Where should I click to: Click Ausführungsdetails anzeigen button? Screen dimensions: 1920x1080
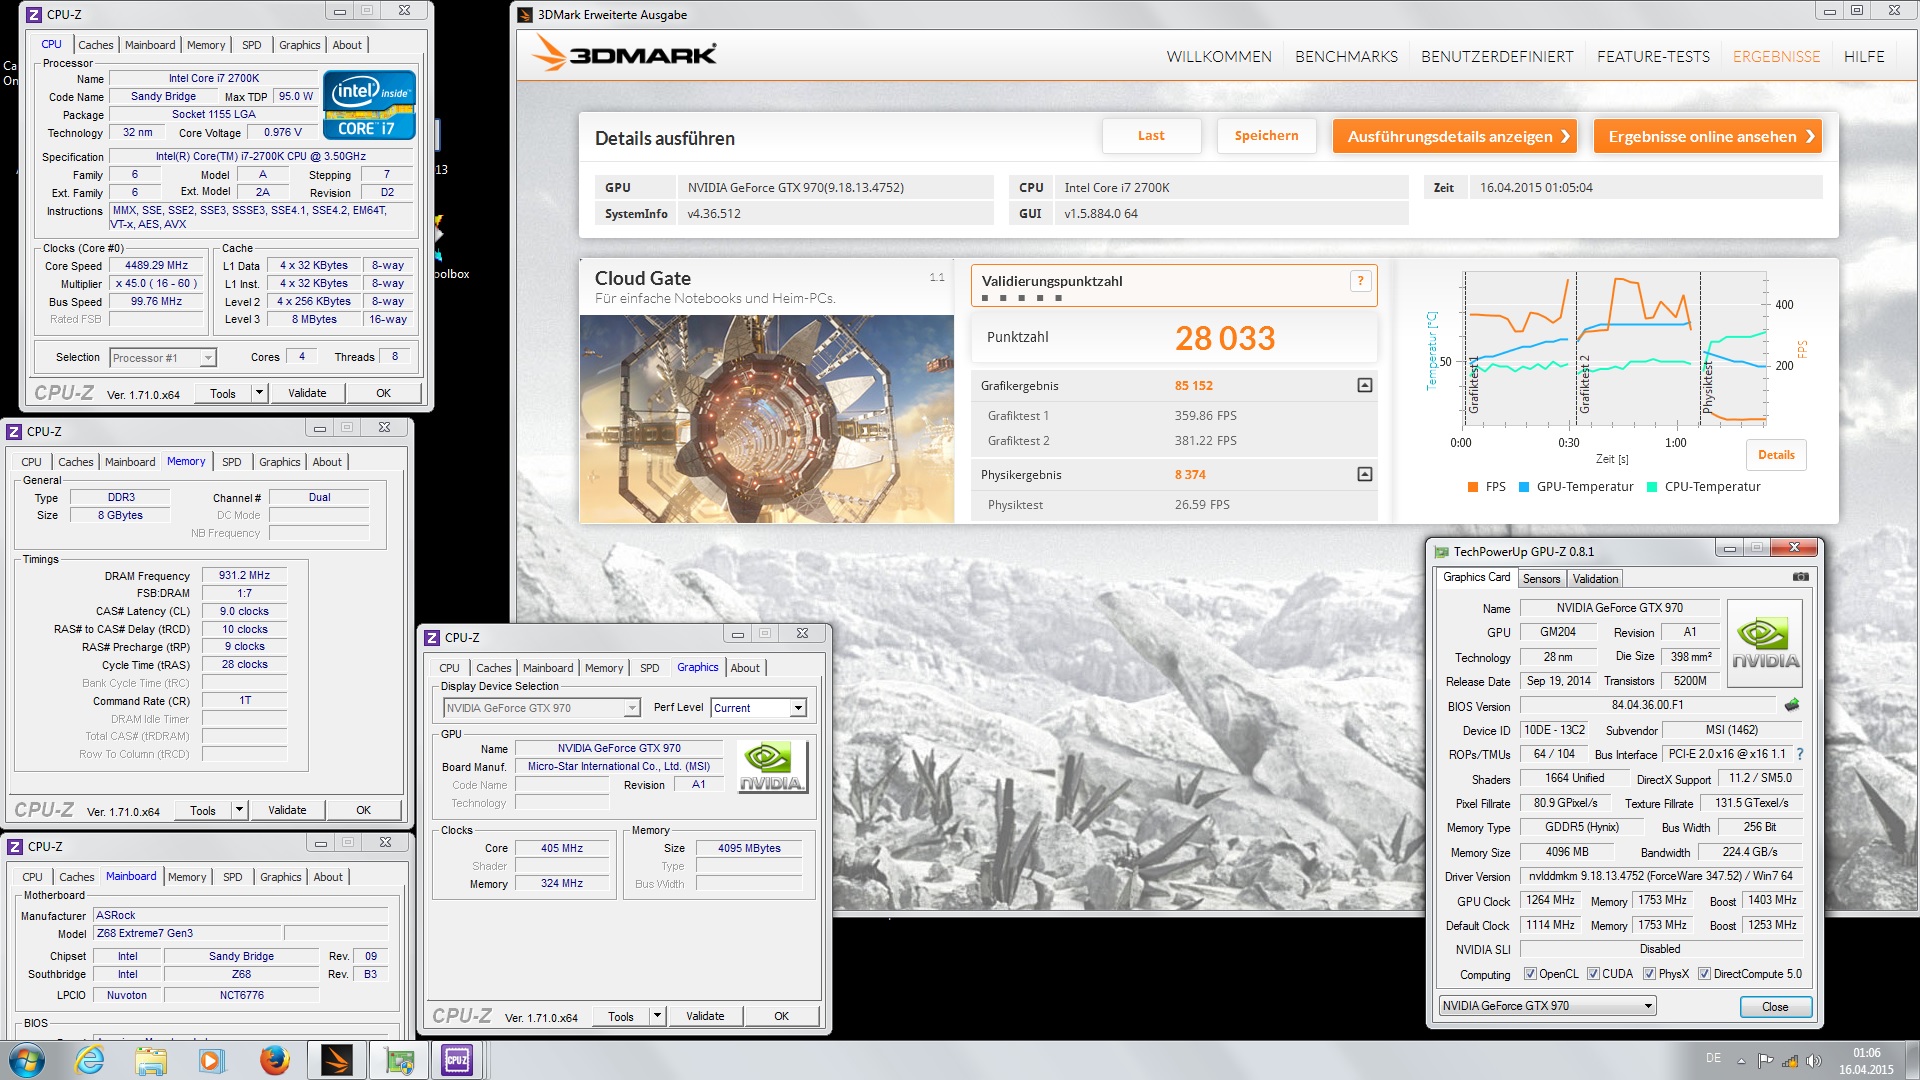pyautogui.click(x=1454, y=137)
